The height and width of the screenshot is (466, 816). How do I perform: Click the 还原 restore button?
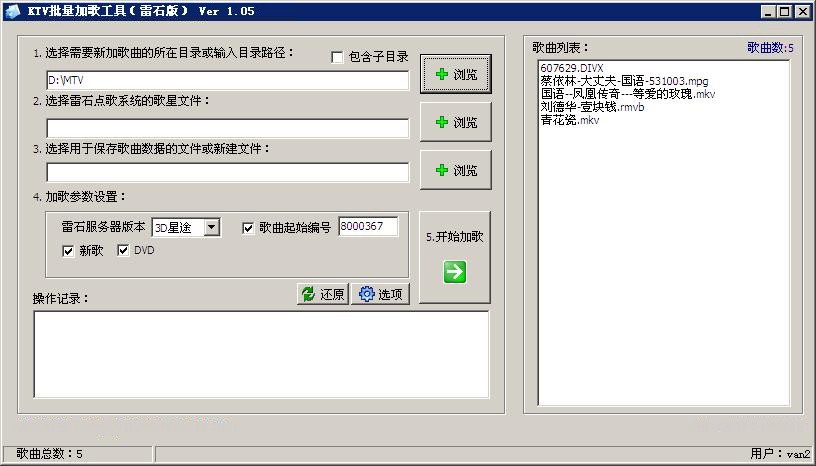(x=323, y=294)
